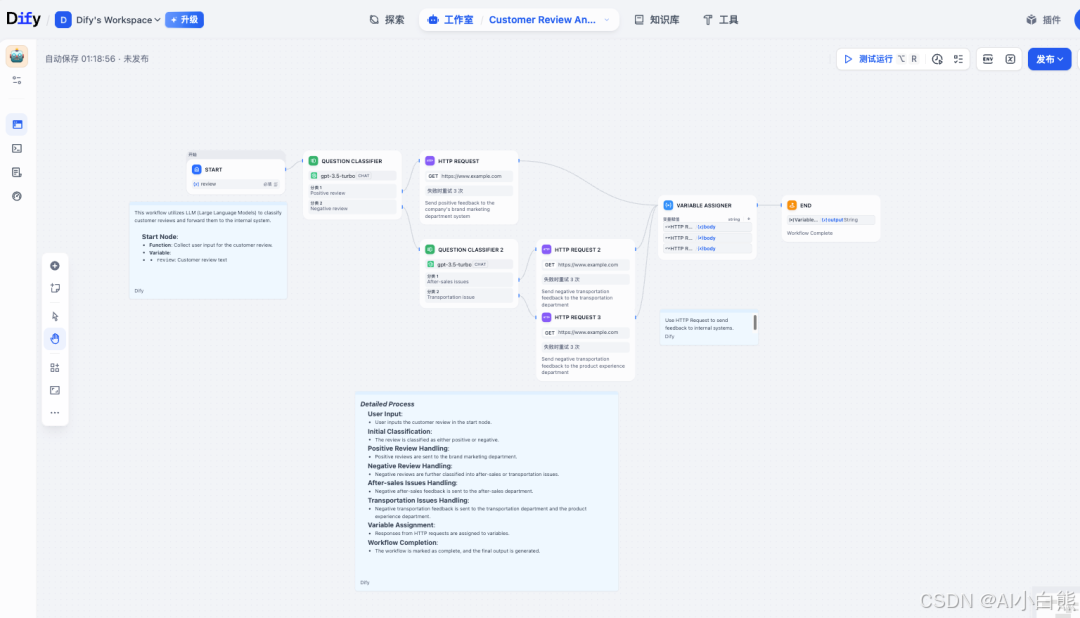Click the 失败时重试 3 次 row in HTTP REQUEST
Viewport: 1080px width, 618px height.
(468, 191)
